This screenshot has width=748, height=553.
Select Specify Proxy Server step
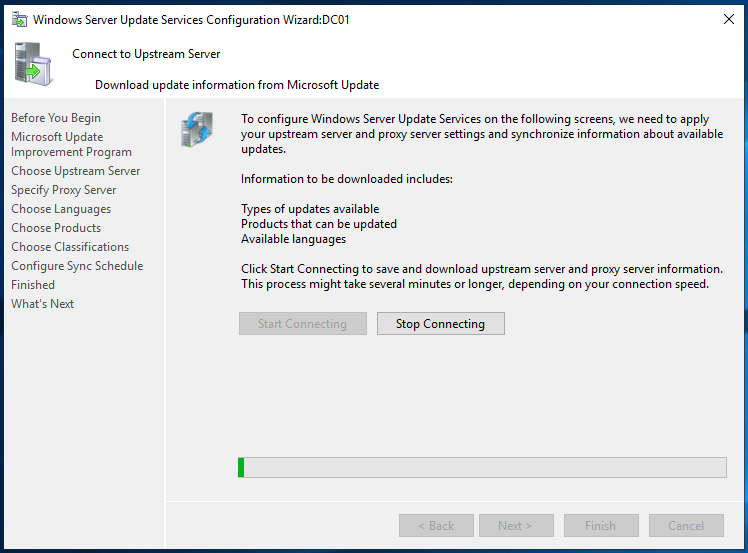pyautogui.click(x=64, y=190)
